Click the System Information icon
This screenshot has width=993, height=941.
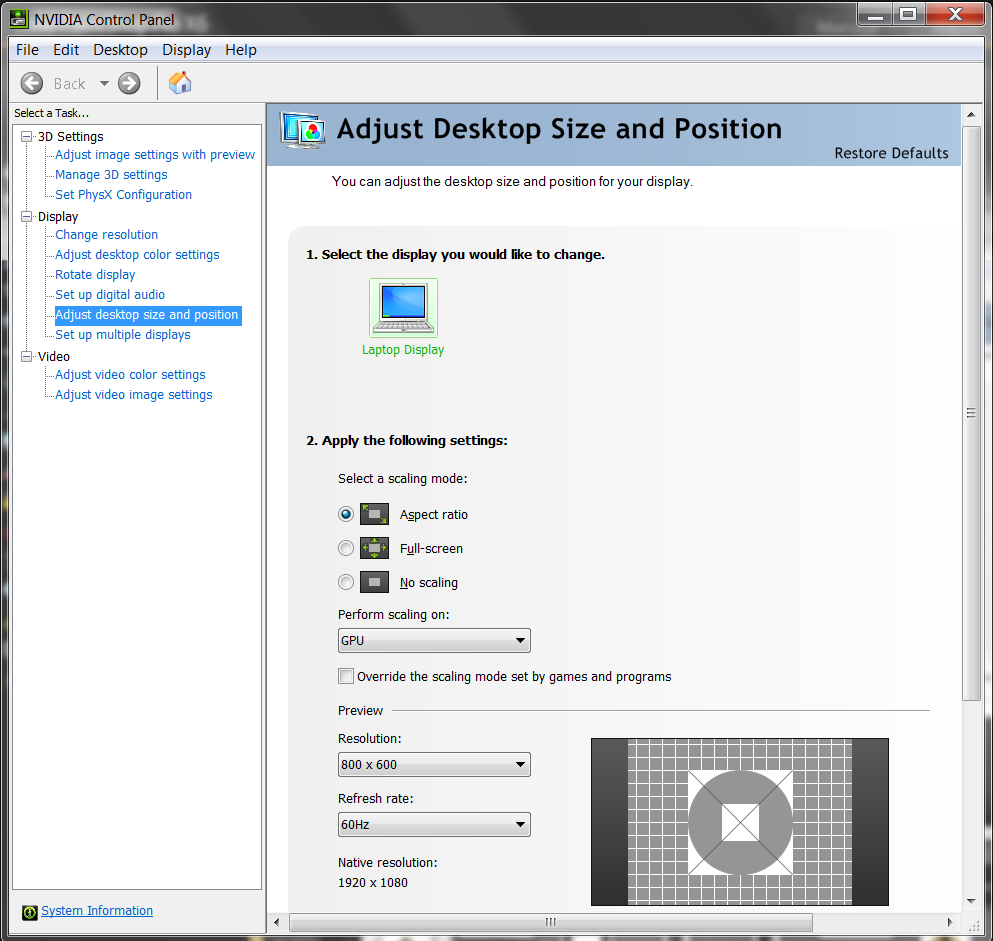[x=29, y=911]
